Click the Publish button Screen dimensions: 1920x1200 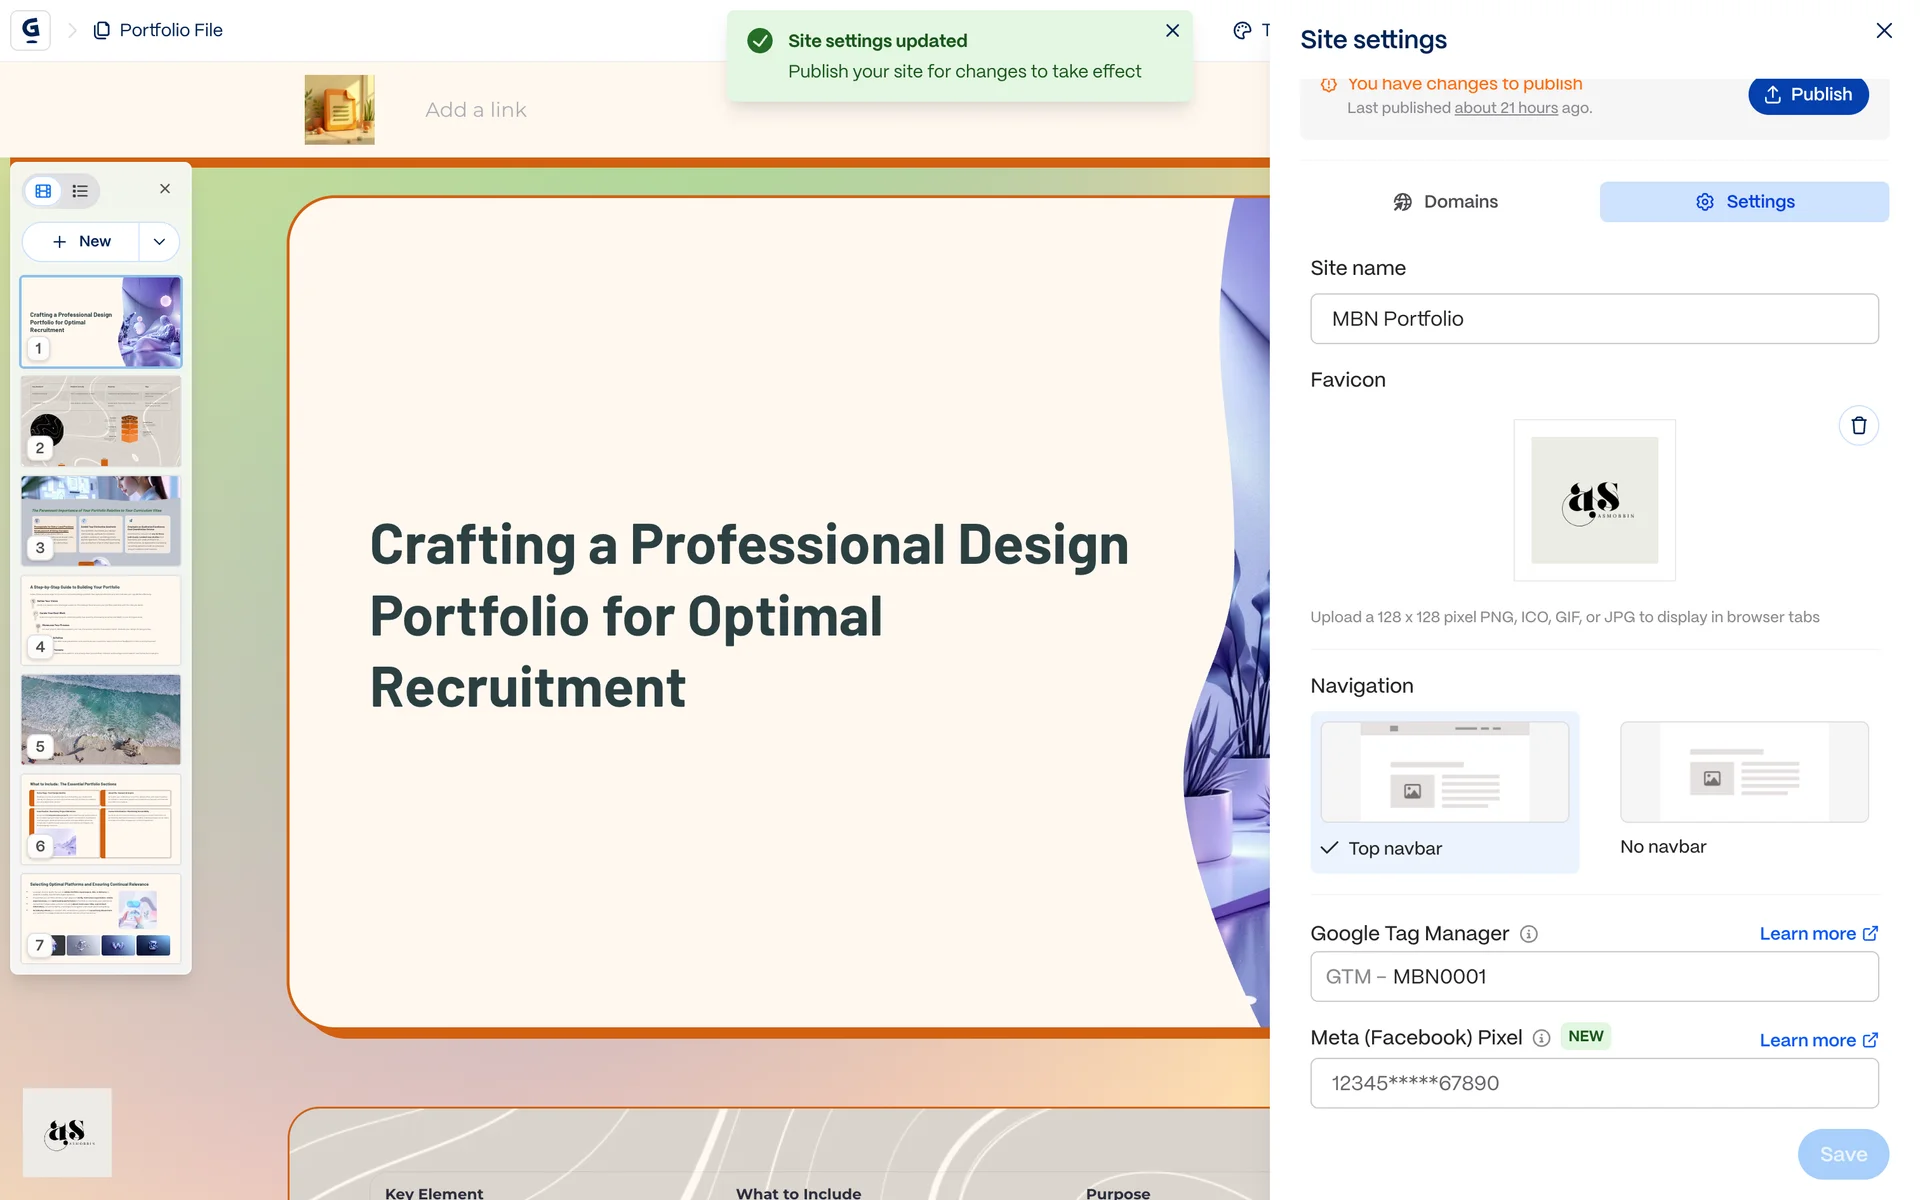click(x=1807, y=95)
